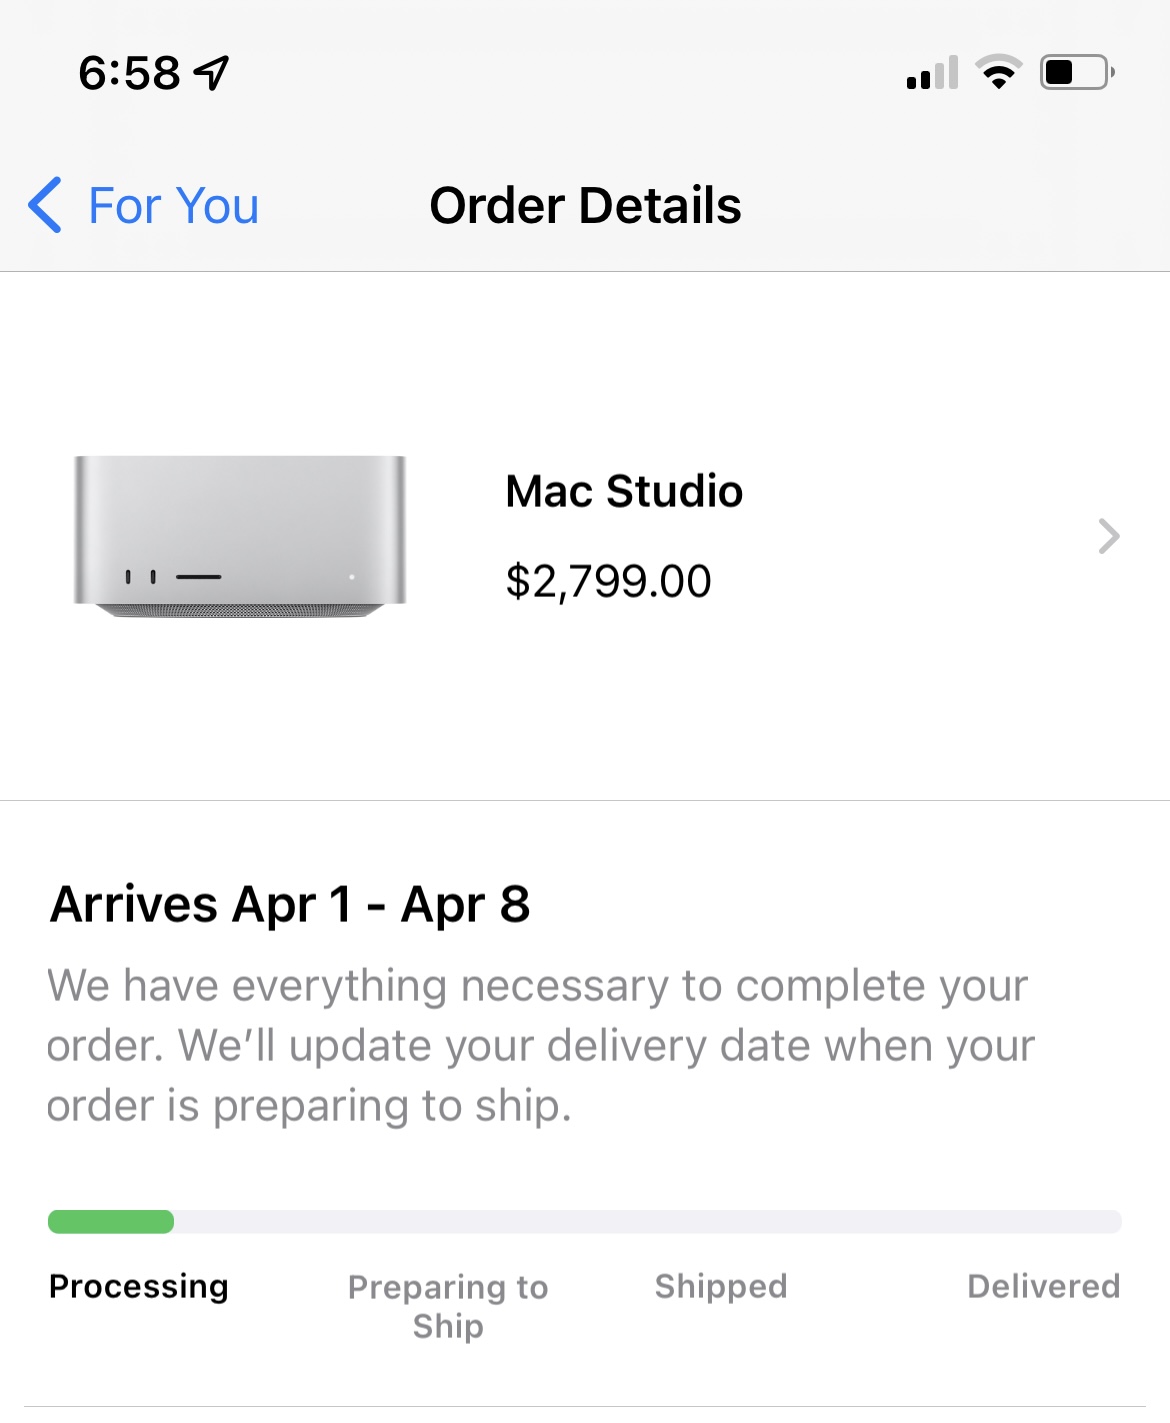Tap the Arrives Apr 1 - Apr 8 heading
Viewport: 1170px width, 1423px height.
click(x=290, y=905)
